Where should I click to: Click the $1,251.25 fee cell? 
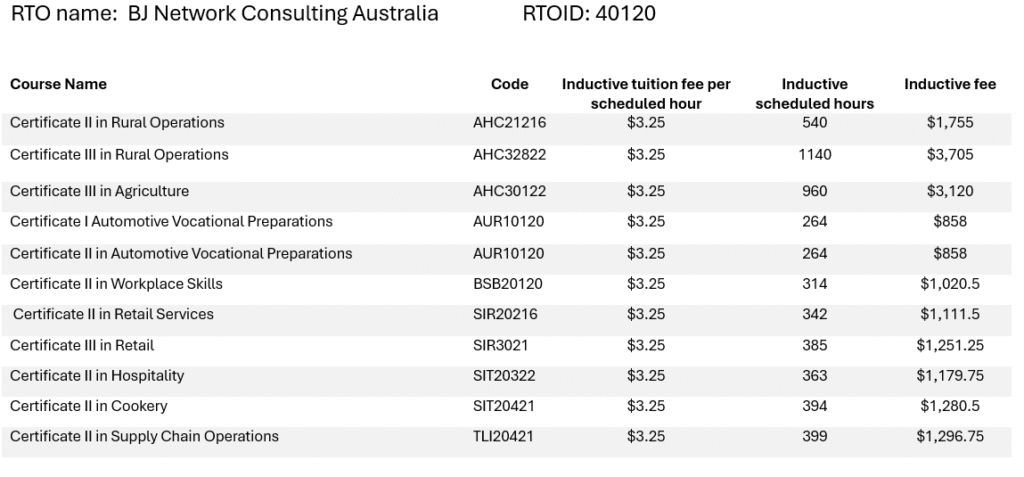[x=950, y=345]
